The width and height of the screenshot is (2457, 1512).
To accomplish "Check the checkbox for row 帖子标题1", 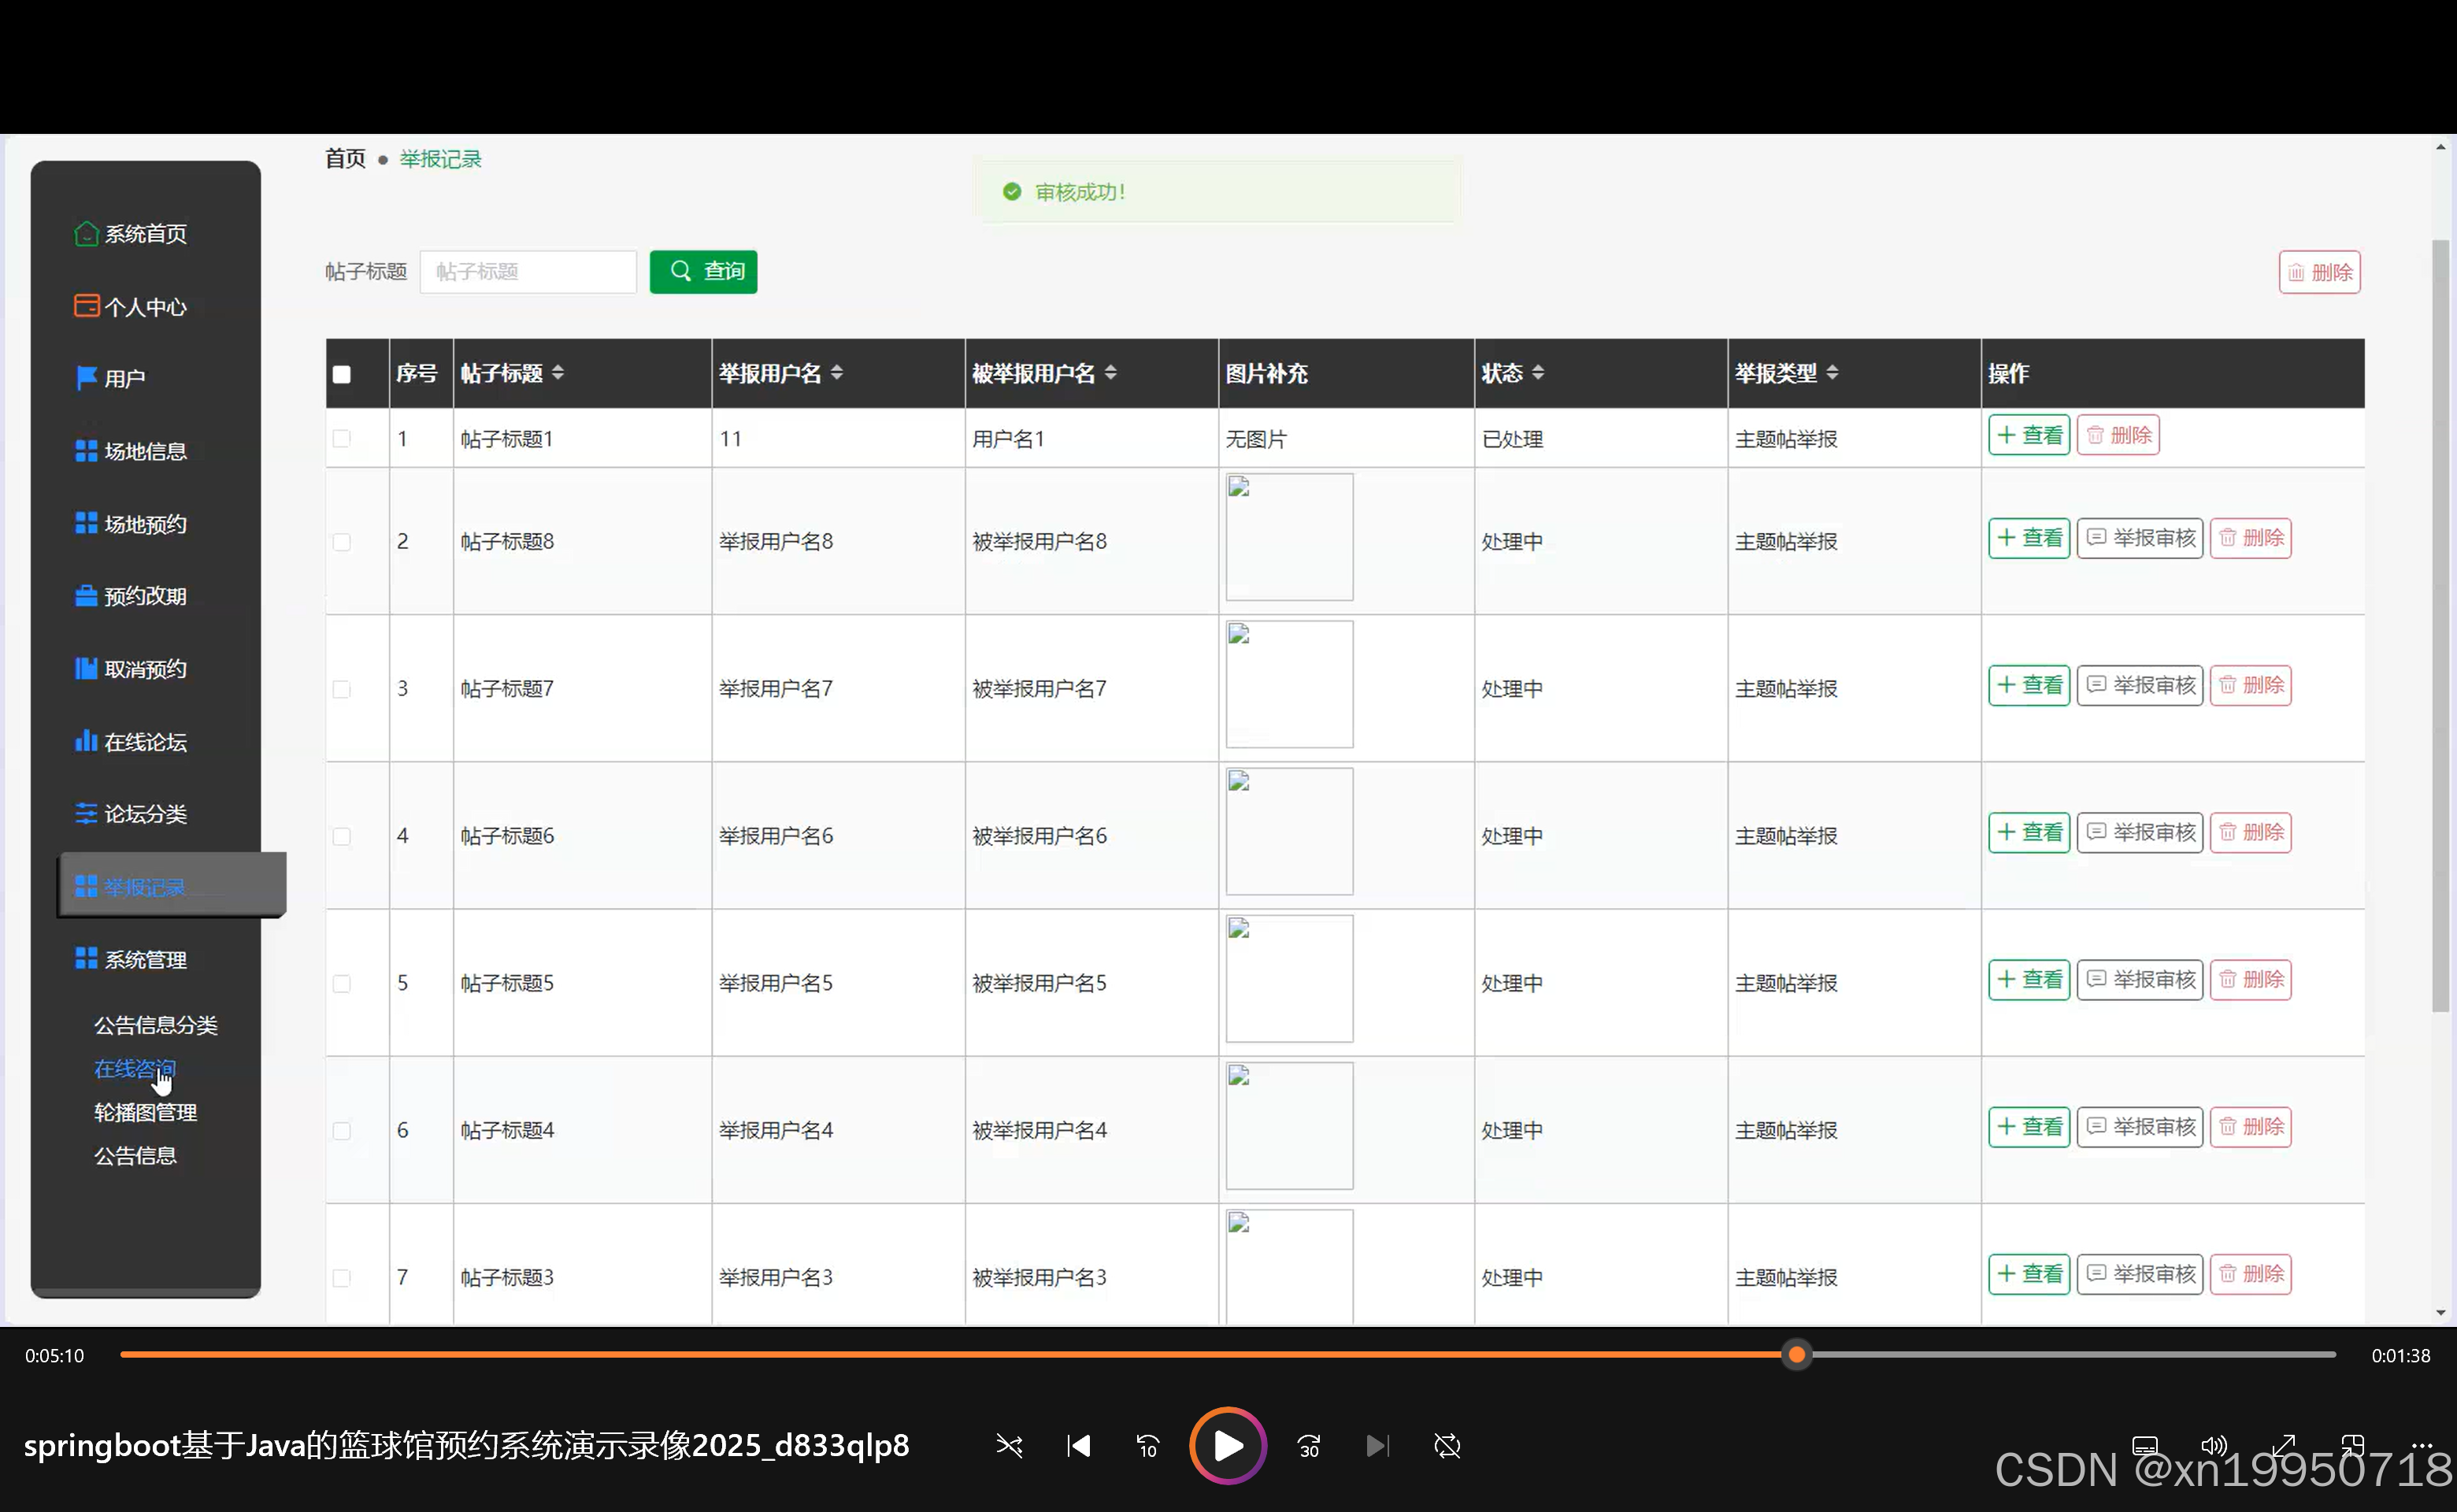I will [x=342, y=439].
